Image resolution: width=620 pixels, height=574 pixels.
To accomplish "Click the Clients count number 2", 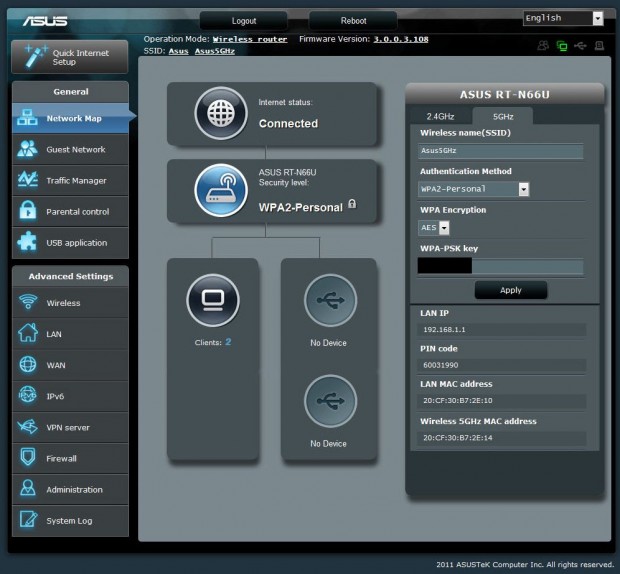I will (x=228, y=342).
